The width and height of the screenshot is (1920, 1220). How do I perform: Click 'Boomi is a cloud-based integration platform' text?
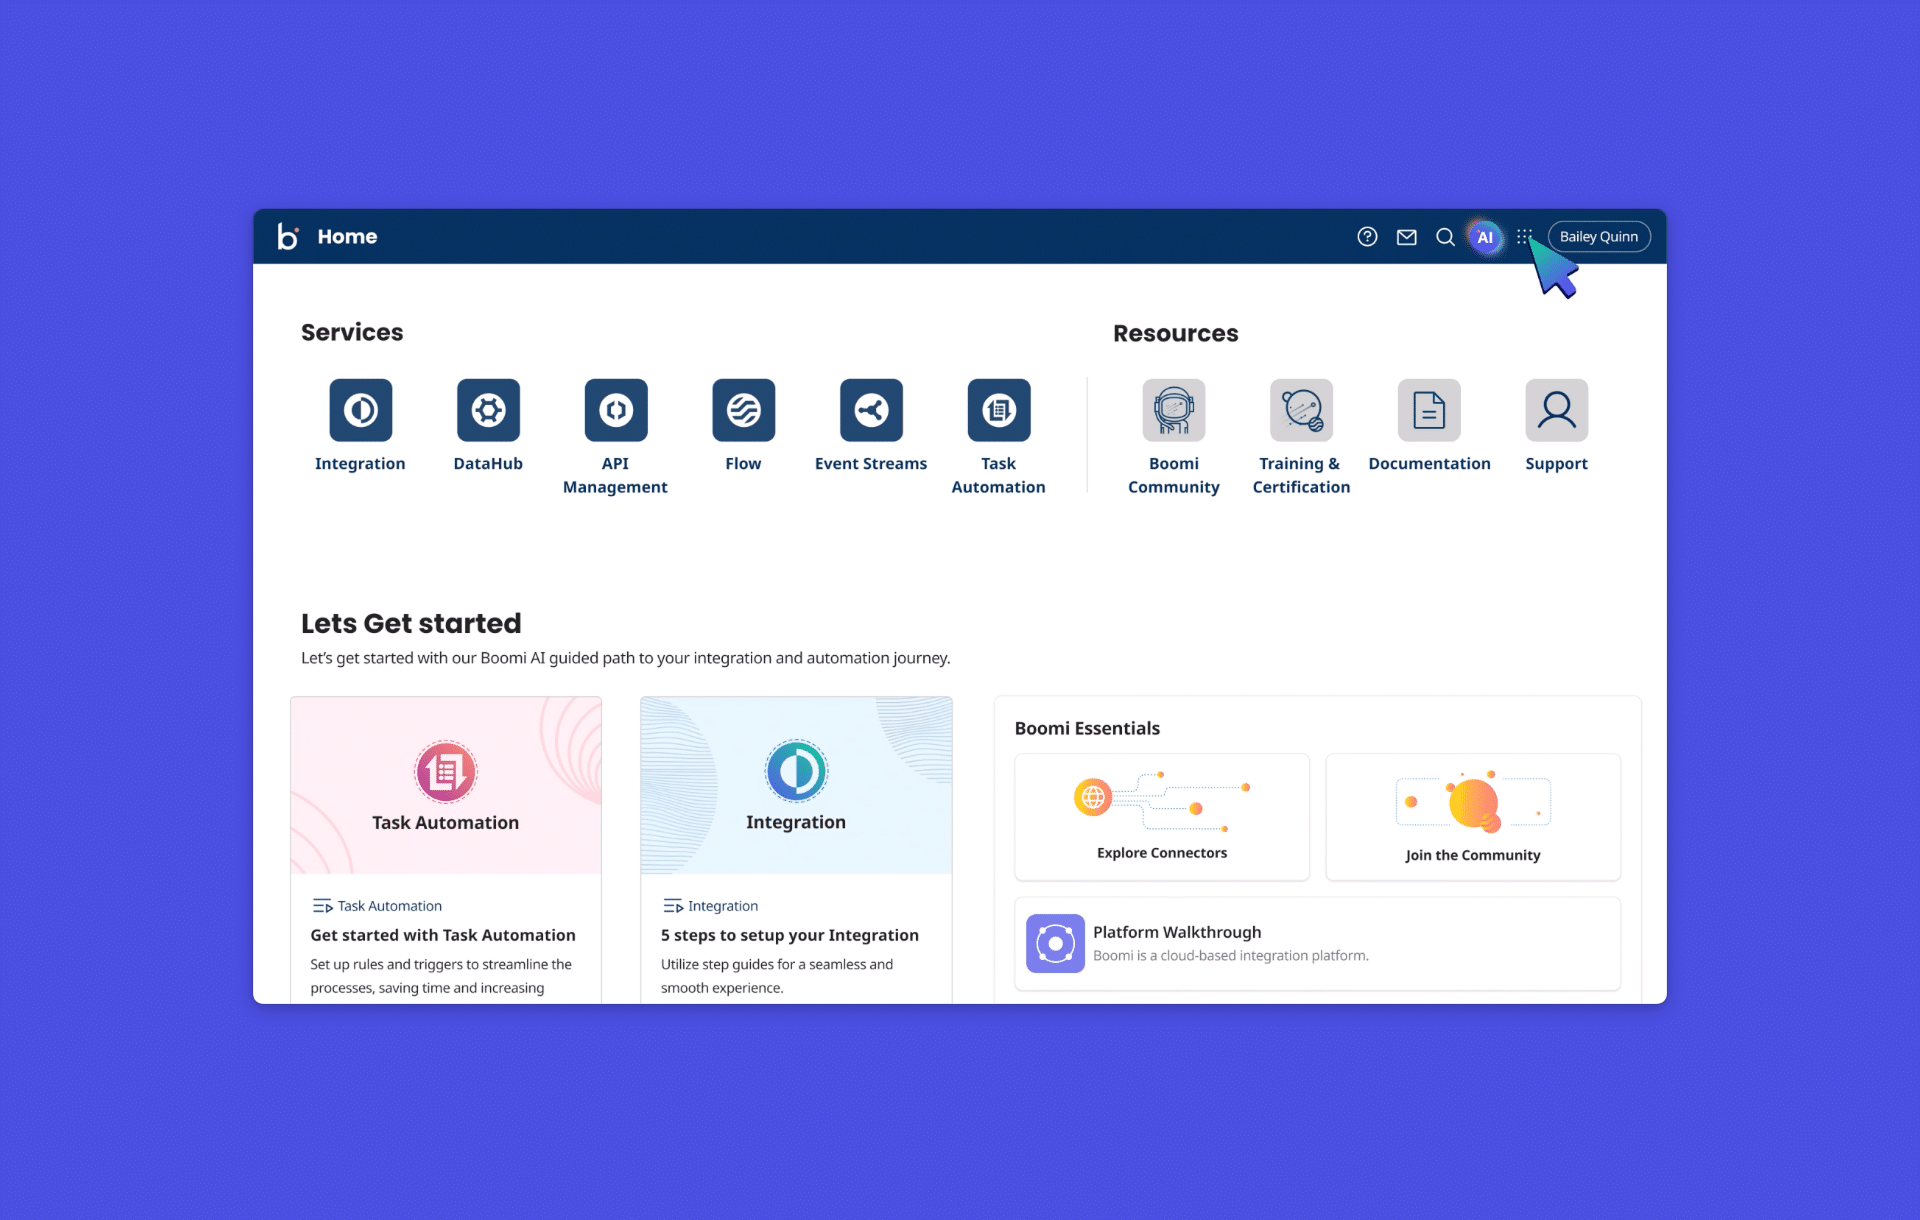[x=1231, y=956]
